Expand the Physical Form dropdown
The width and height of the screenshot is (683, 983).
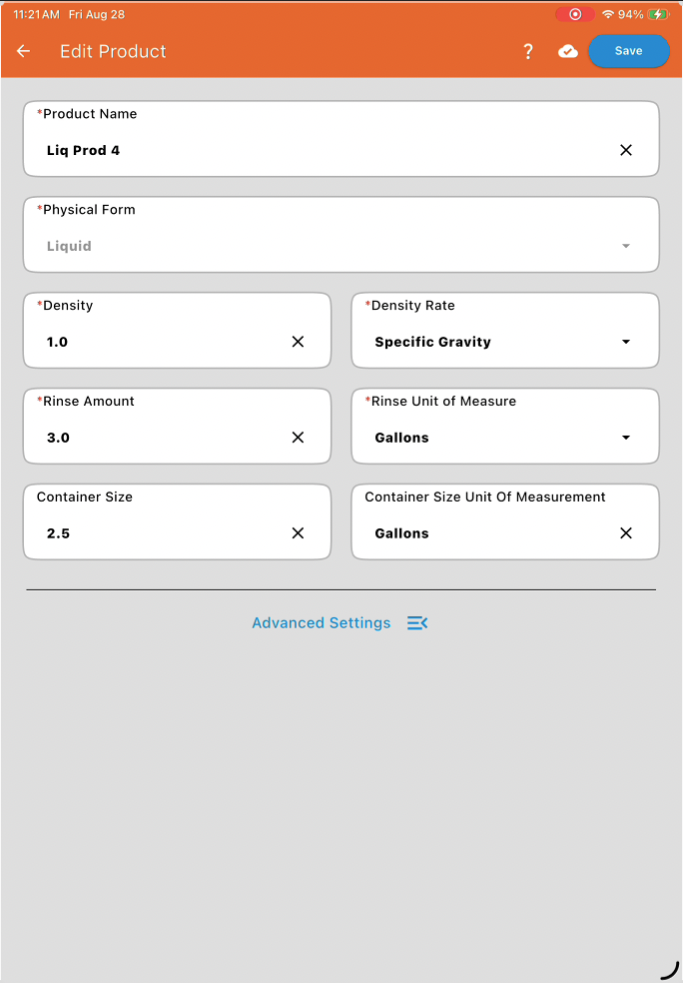click(341, 235)
